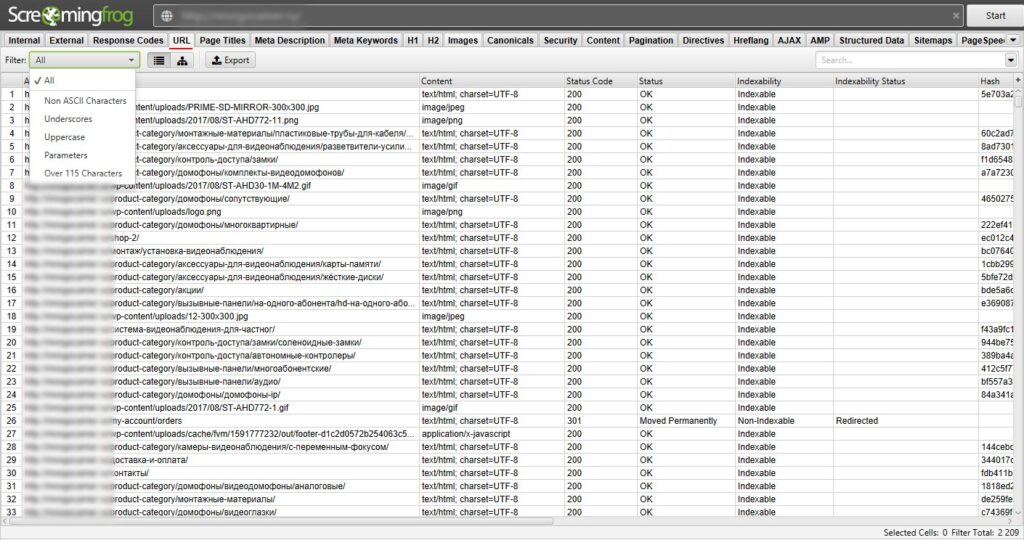Click the globe icon in URL bar
Viewport: 1024px width, 540px height.
[166, 16]
